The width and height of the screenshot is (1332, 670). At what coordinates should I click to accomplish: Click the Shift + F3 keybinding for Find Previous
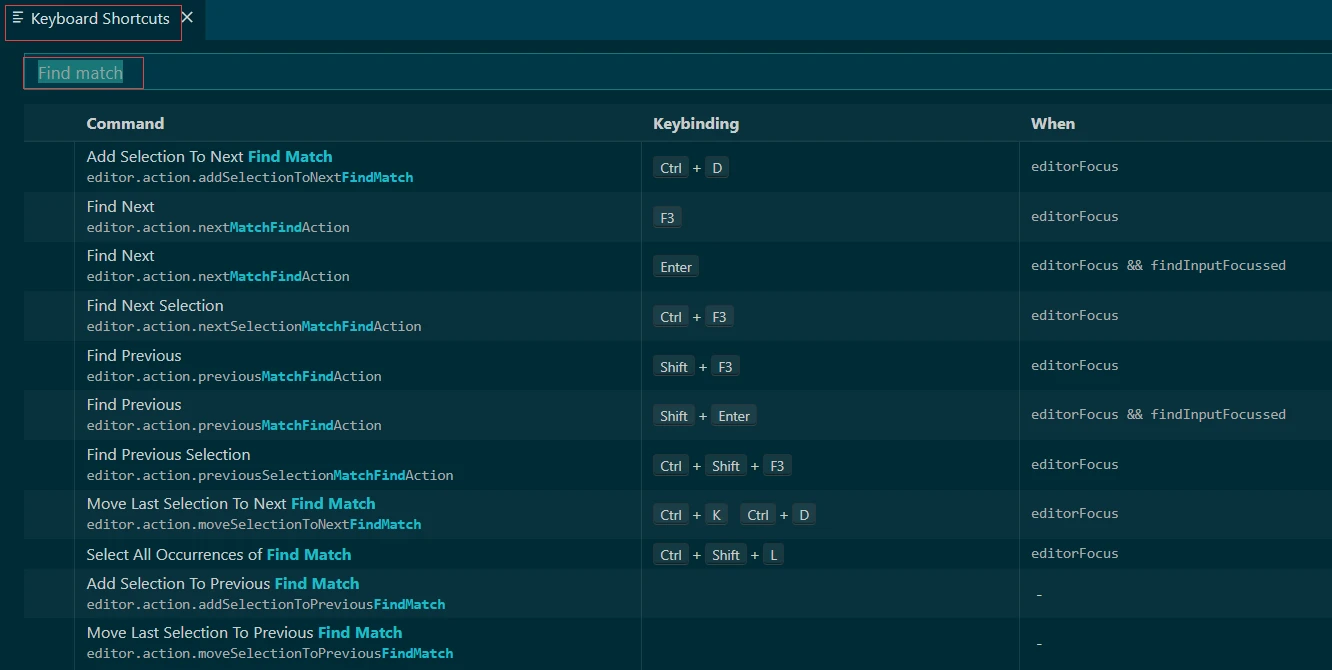click(696, 367)
